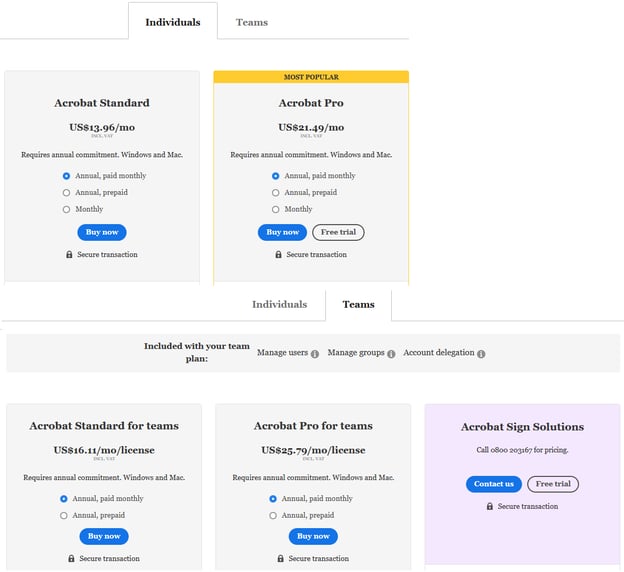The image size is (624, 572).
Task: Open the Account delegation info icon
Action: [481, 353]
